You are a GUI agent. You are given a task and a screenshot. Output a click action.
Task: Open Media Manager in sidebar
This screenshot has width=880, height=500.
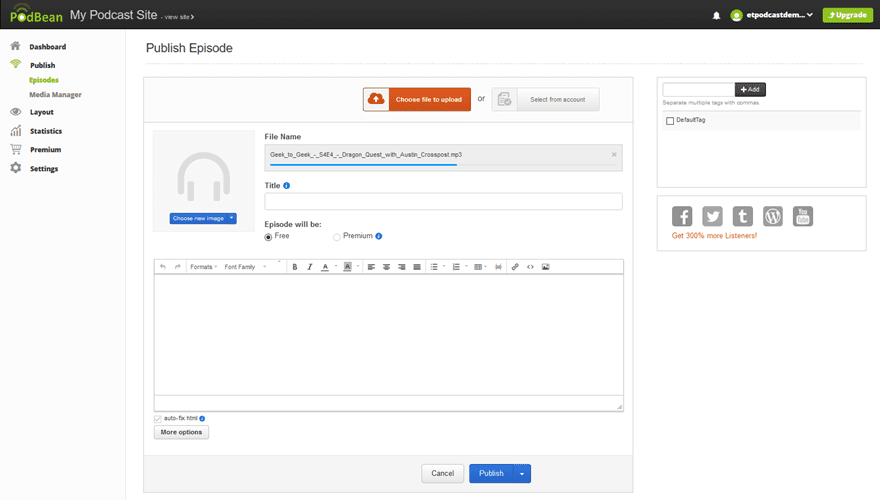pyautogui.click(x=56, y=95)
